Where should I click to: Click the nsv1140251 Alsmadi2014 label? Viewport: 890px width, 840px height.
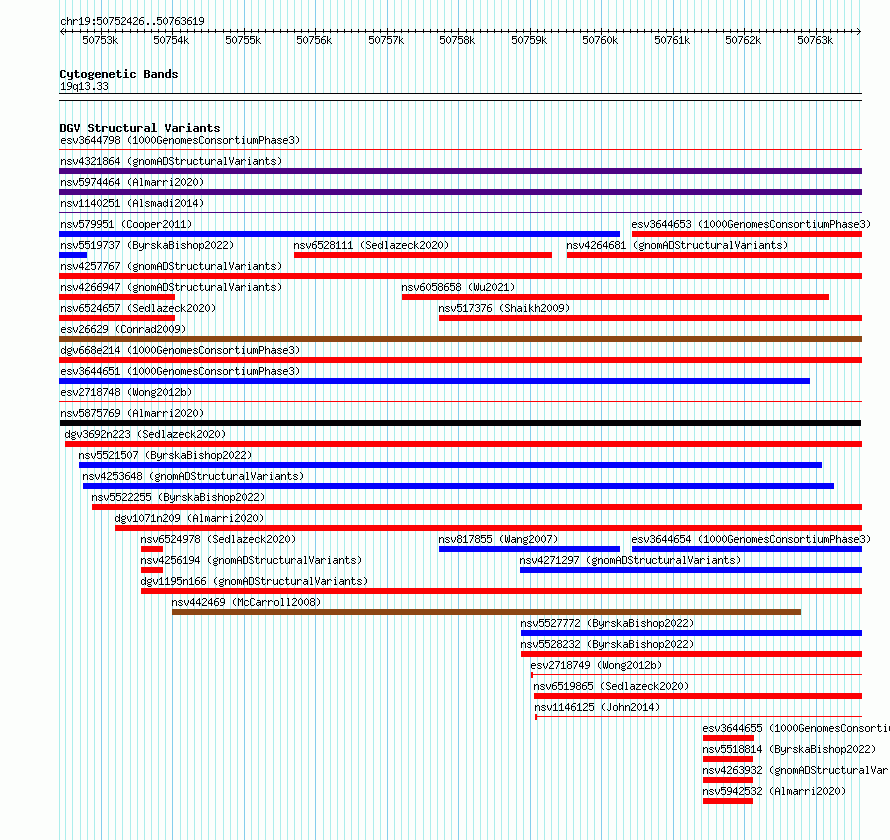(x=132, y=203)
